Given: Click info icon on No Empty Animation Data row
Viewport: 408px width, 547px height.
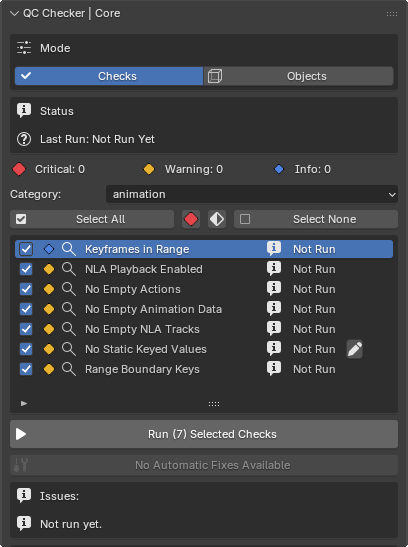Looking at the screenshot, I should click(274, 308).
